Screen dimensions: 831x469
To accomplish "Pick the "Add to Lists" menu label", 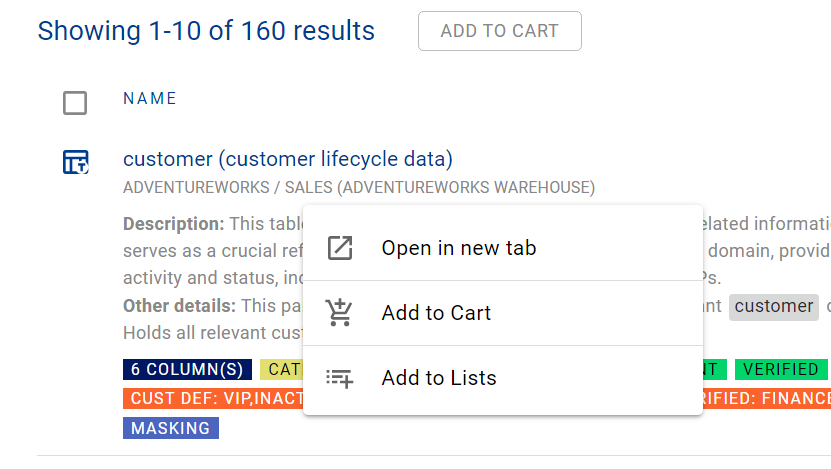I will coord(439,378).
